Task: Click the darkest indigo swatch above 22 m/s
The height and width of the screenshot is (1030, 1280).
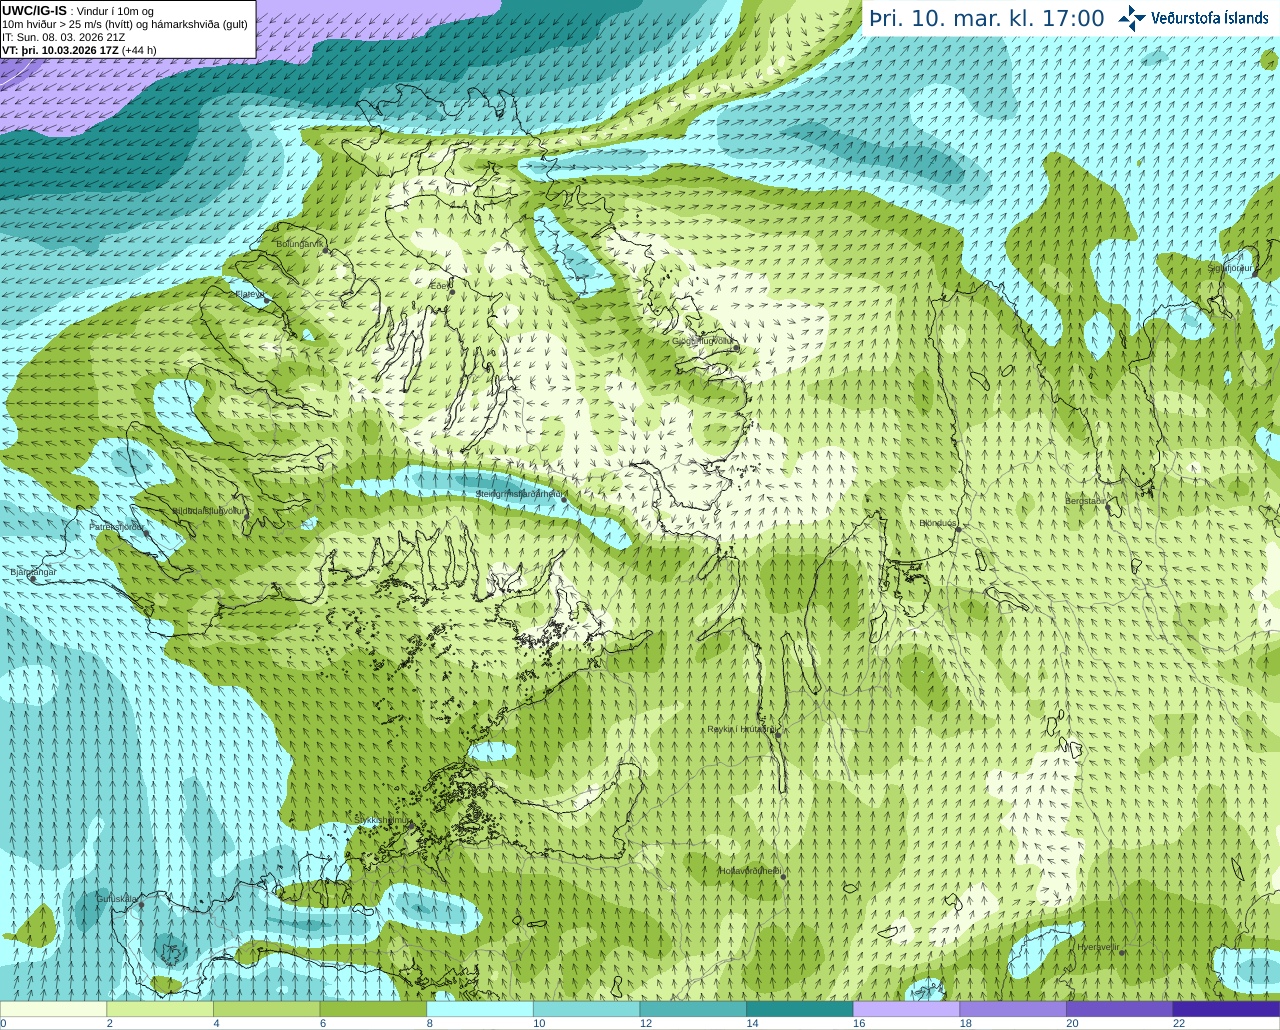Action: 1226,1009
